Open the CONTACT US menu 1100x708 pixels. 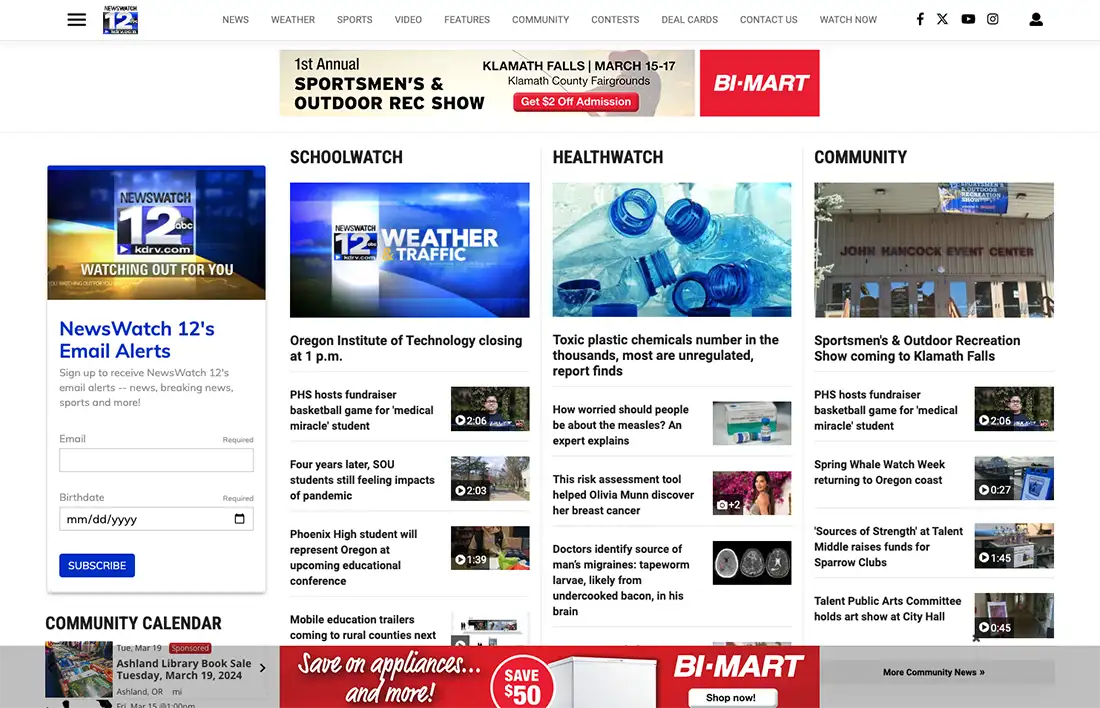click(x=768, y=20)
